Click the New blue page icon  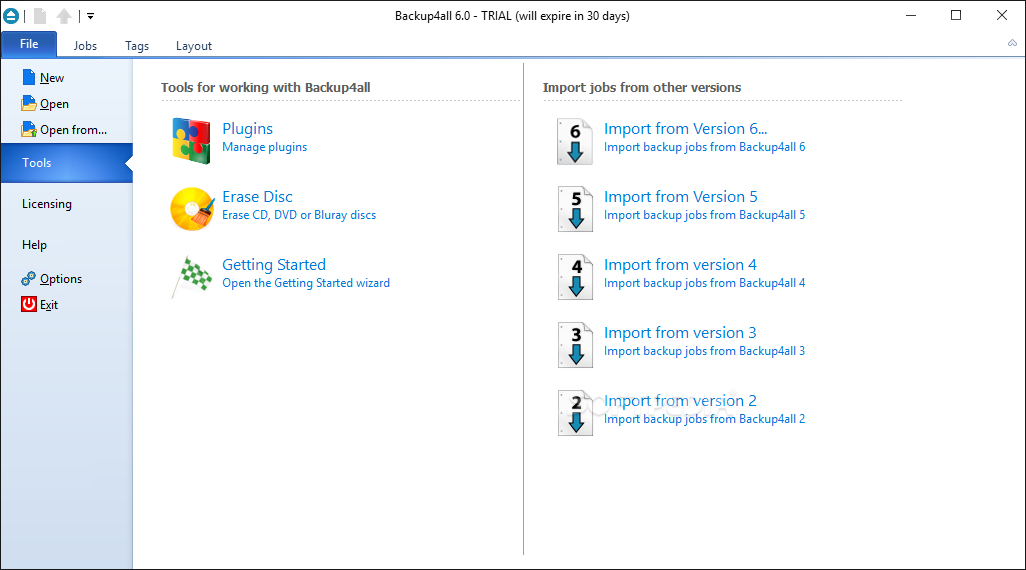coord(29,77)
